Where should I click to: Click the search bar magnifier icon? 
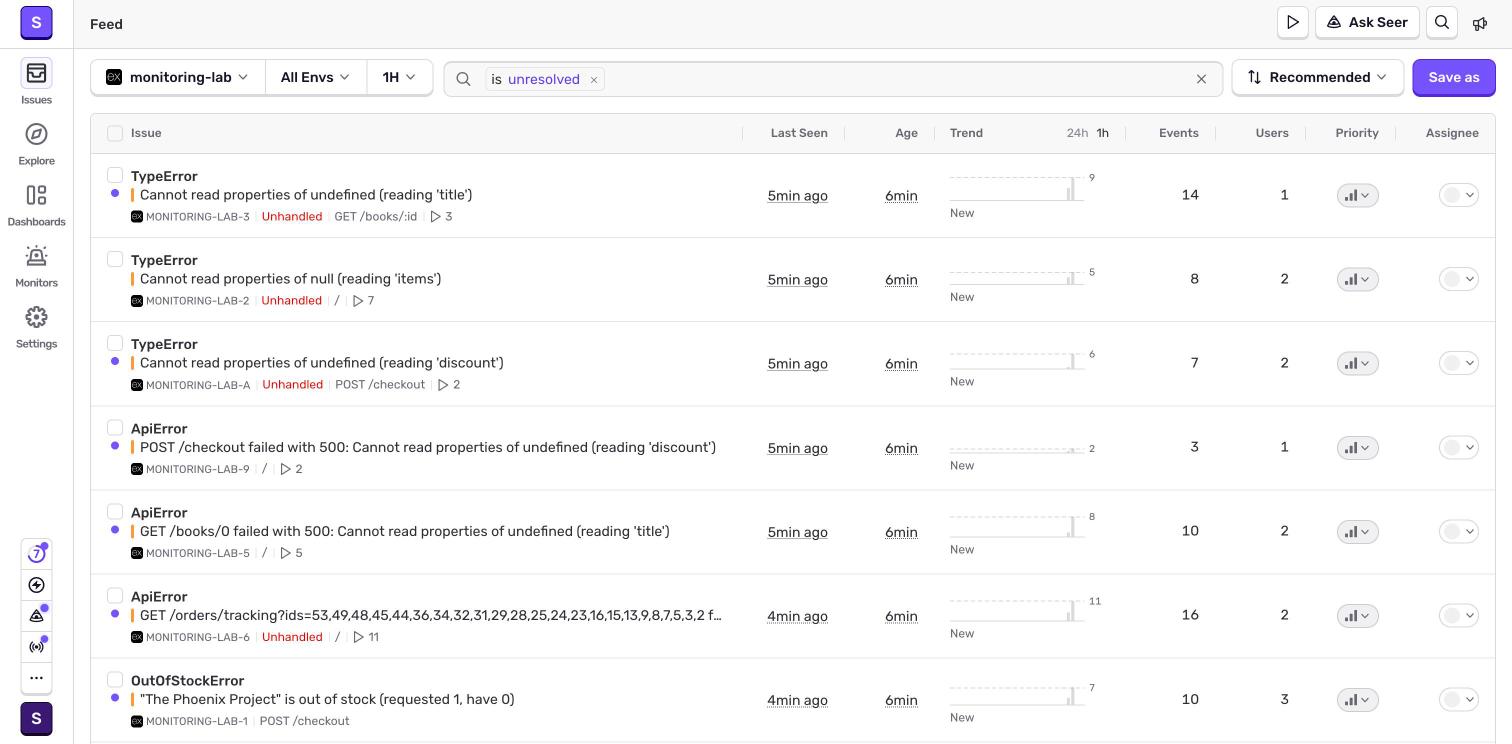(463, 79)
